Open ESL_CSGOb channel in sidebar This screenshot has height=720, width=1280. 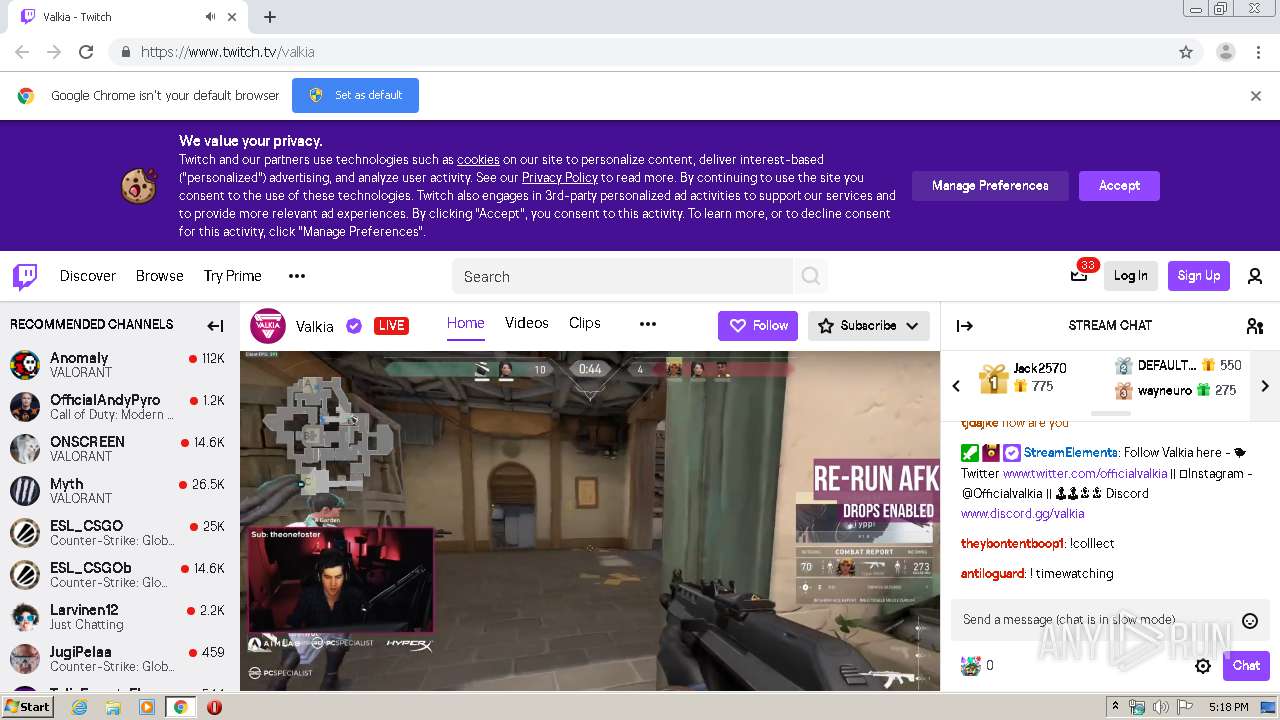(120, 575)
